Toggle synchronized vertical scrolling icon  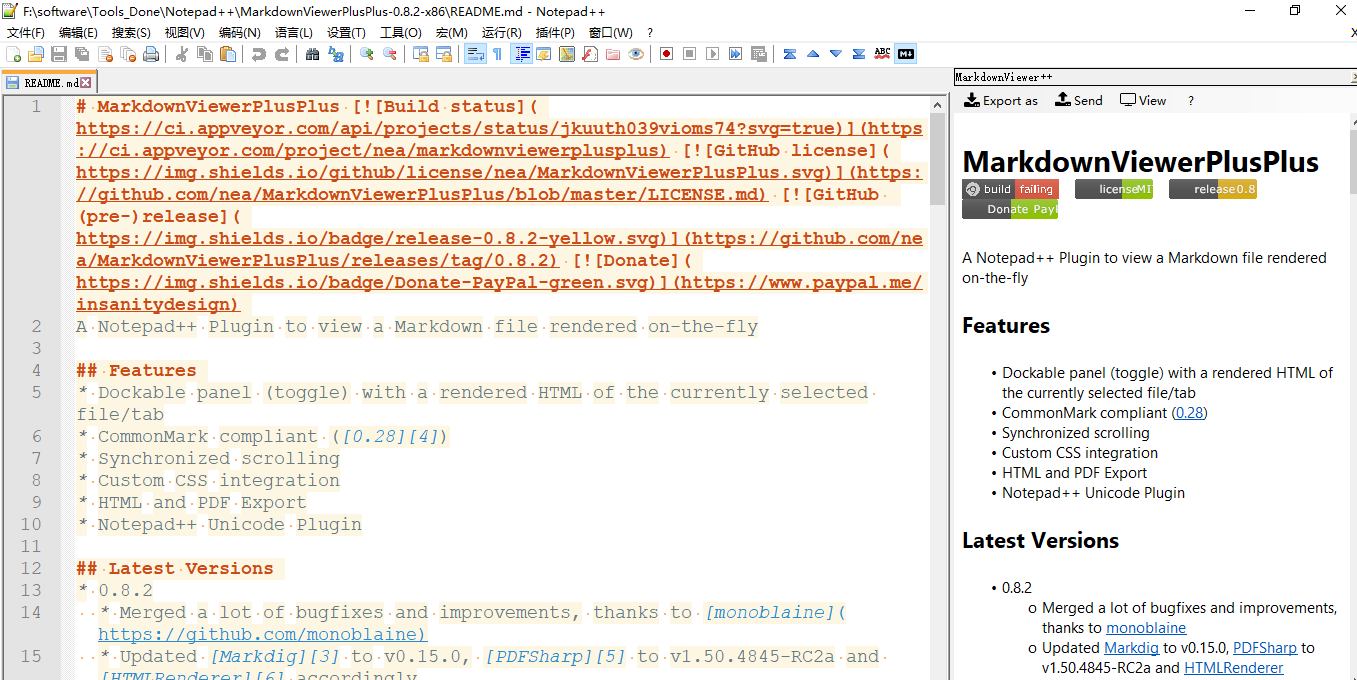point(420,54)
